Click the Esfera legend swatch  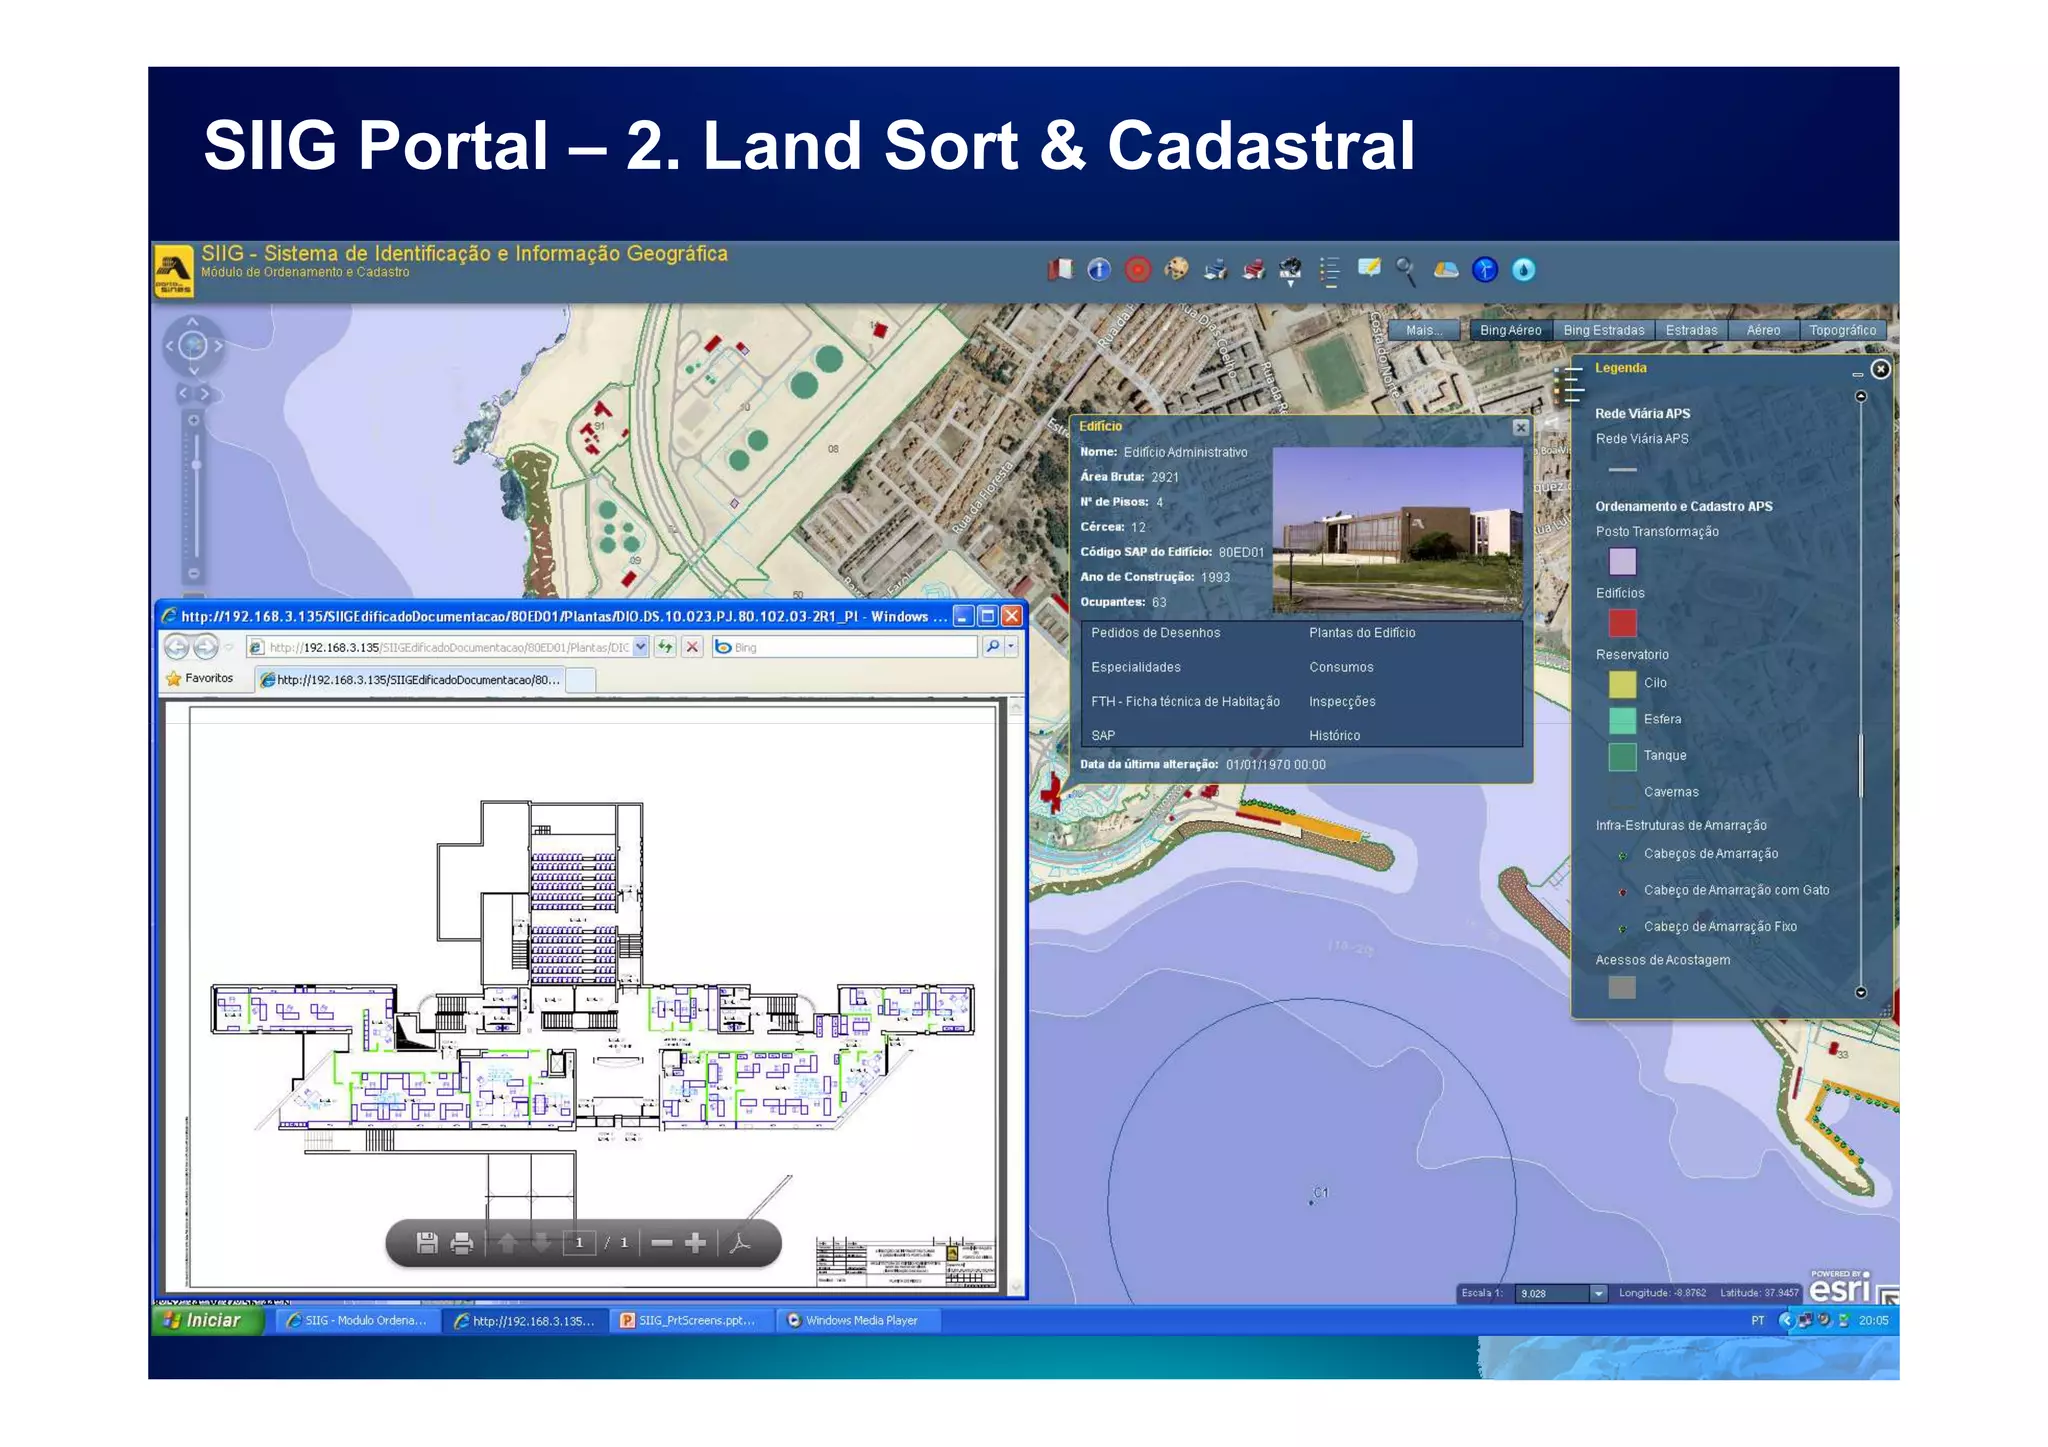[1622, 720]
